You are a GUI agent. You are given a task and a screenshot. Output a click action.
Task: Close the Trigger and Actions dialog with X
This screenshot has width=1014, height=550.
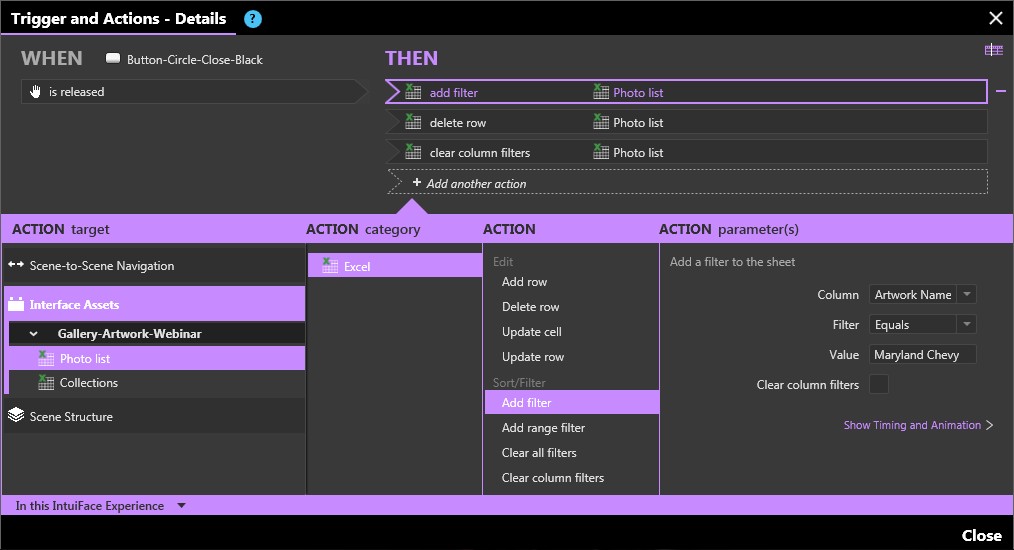[996, 18]
